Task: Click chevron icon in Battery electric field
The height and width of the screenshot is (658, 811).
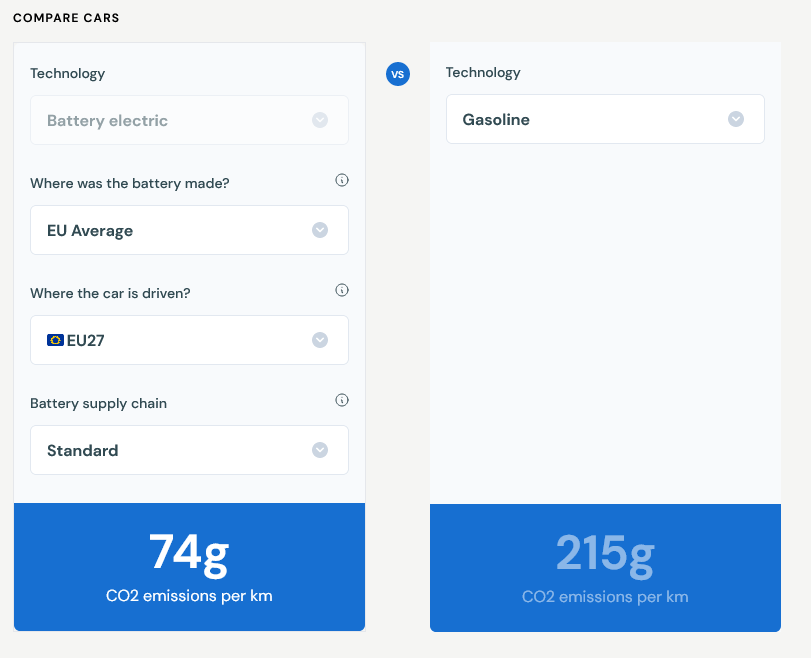Action: (320, 120)
